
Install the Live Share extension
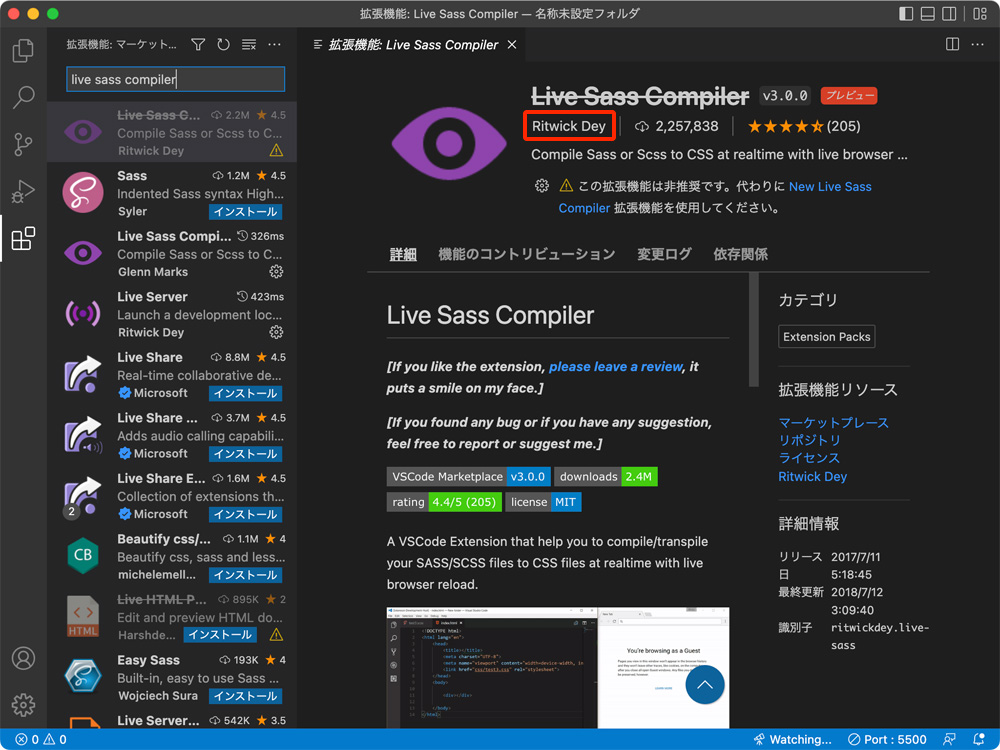[246, 393]
